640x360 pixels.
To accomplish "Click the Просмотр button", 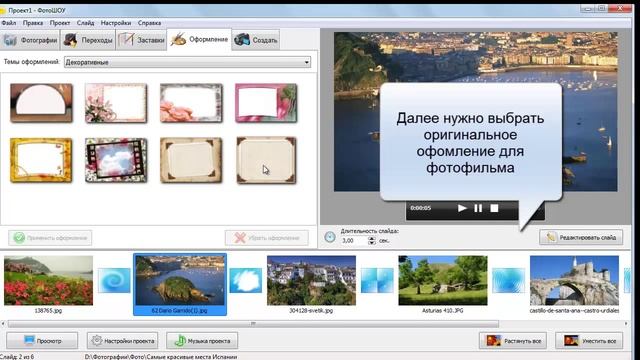I will [x=42, y=340].
